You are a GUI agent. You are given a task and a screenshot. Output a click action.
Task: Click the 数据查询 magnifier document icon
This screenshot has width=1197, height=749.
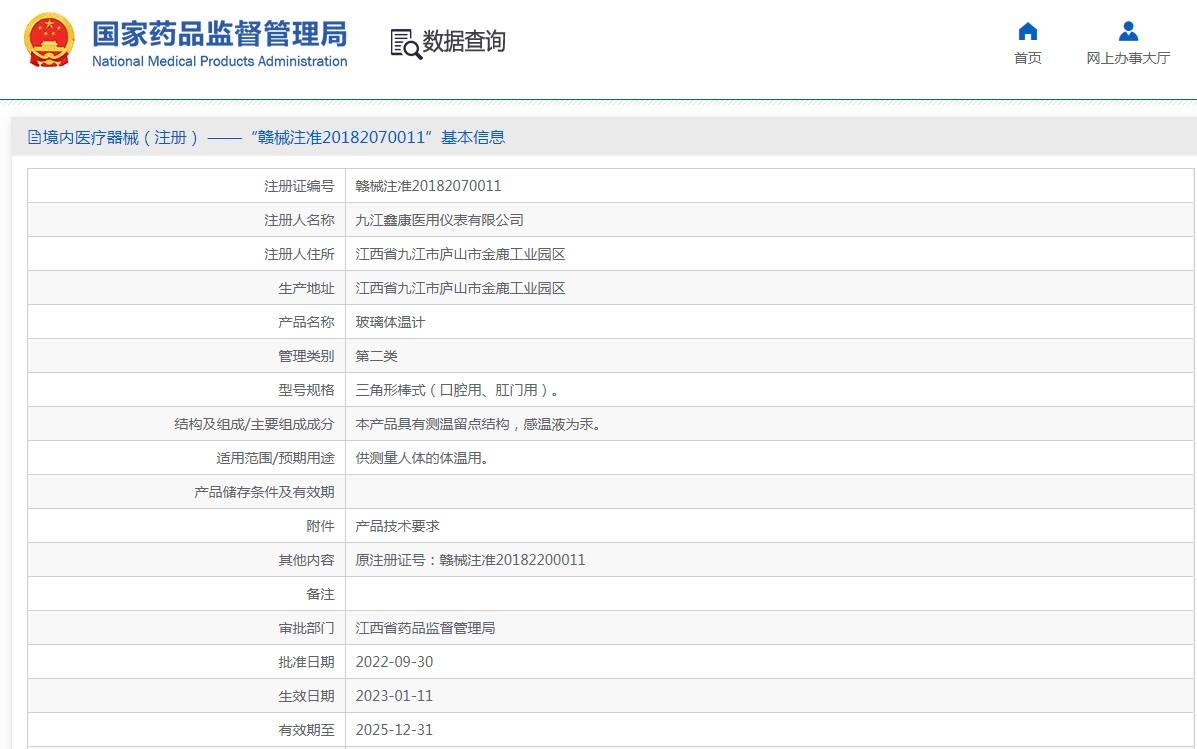pyautogui.click(x=405, y=44)
